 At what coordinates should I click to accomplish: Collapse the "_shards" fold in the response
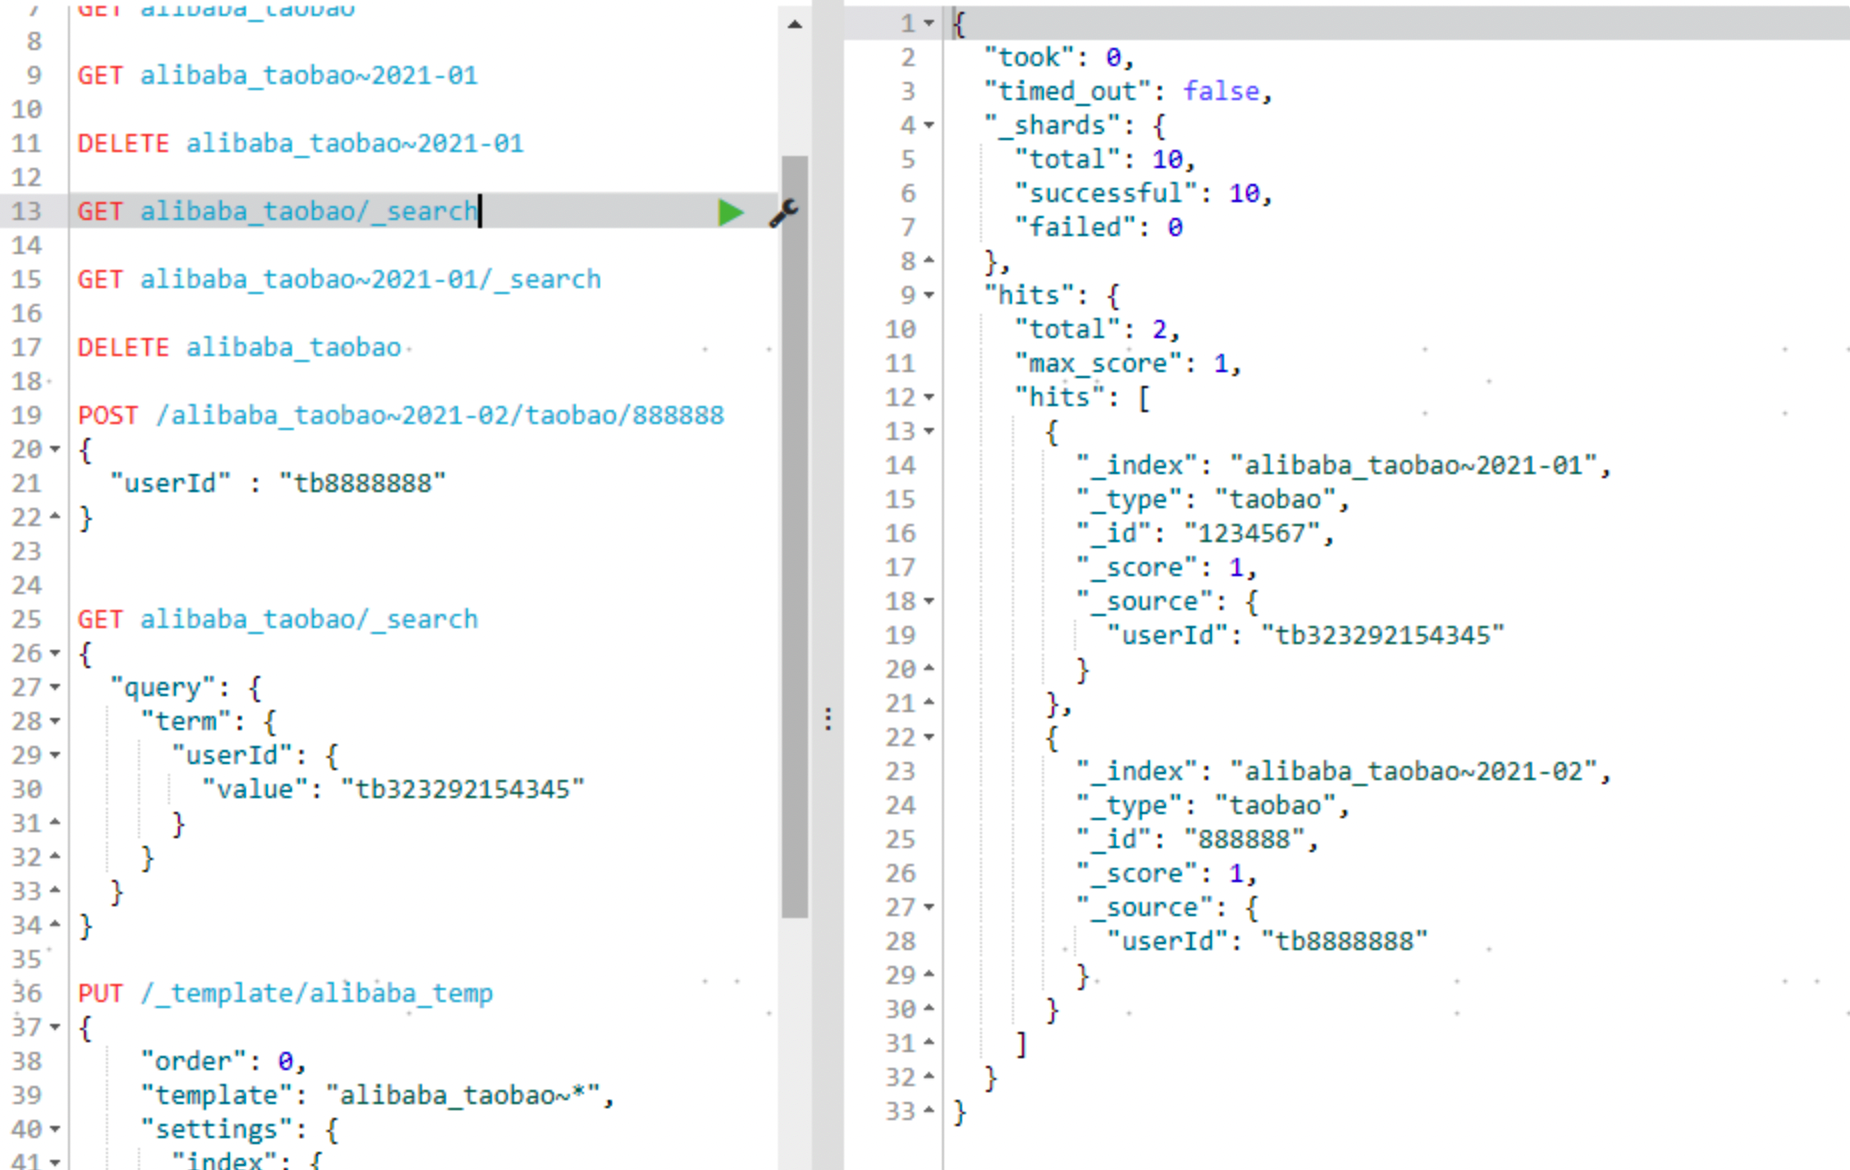click(x=929, y=126)
